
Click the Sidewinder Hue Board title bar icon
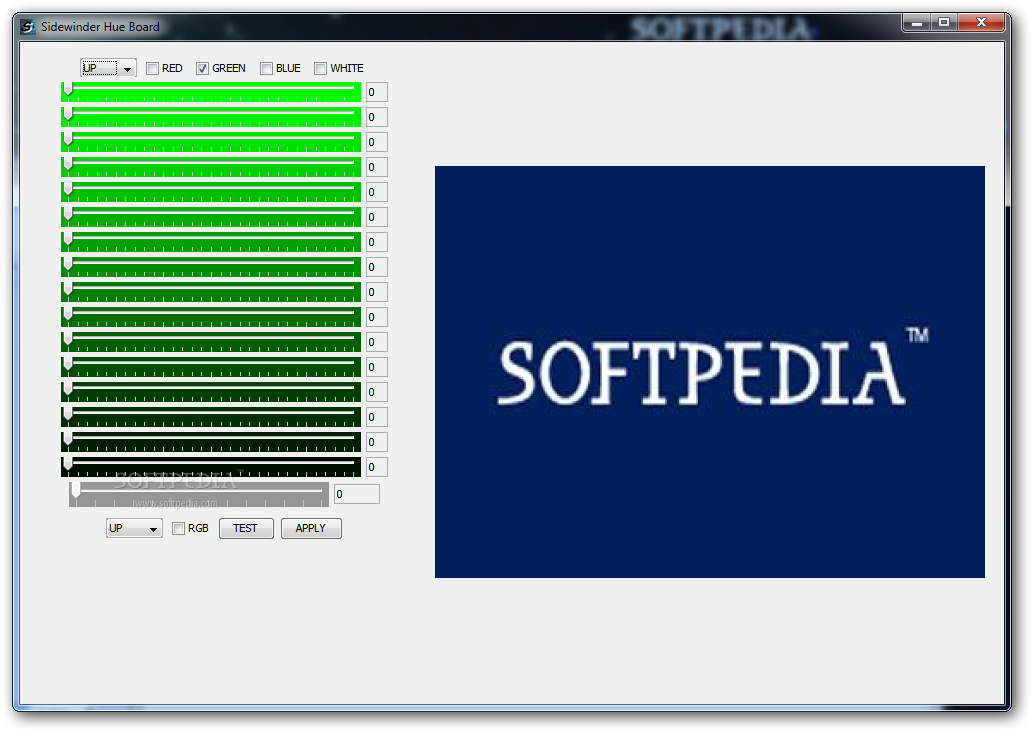[x=28, y=27]
